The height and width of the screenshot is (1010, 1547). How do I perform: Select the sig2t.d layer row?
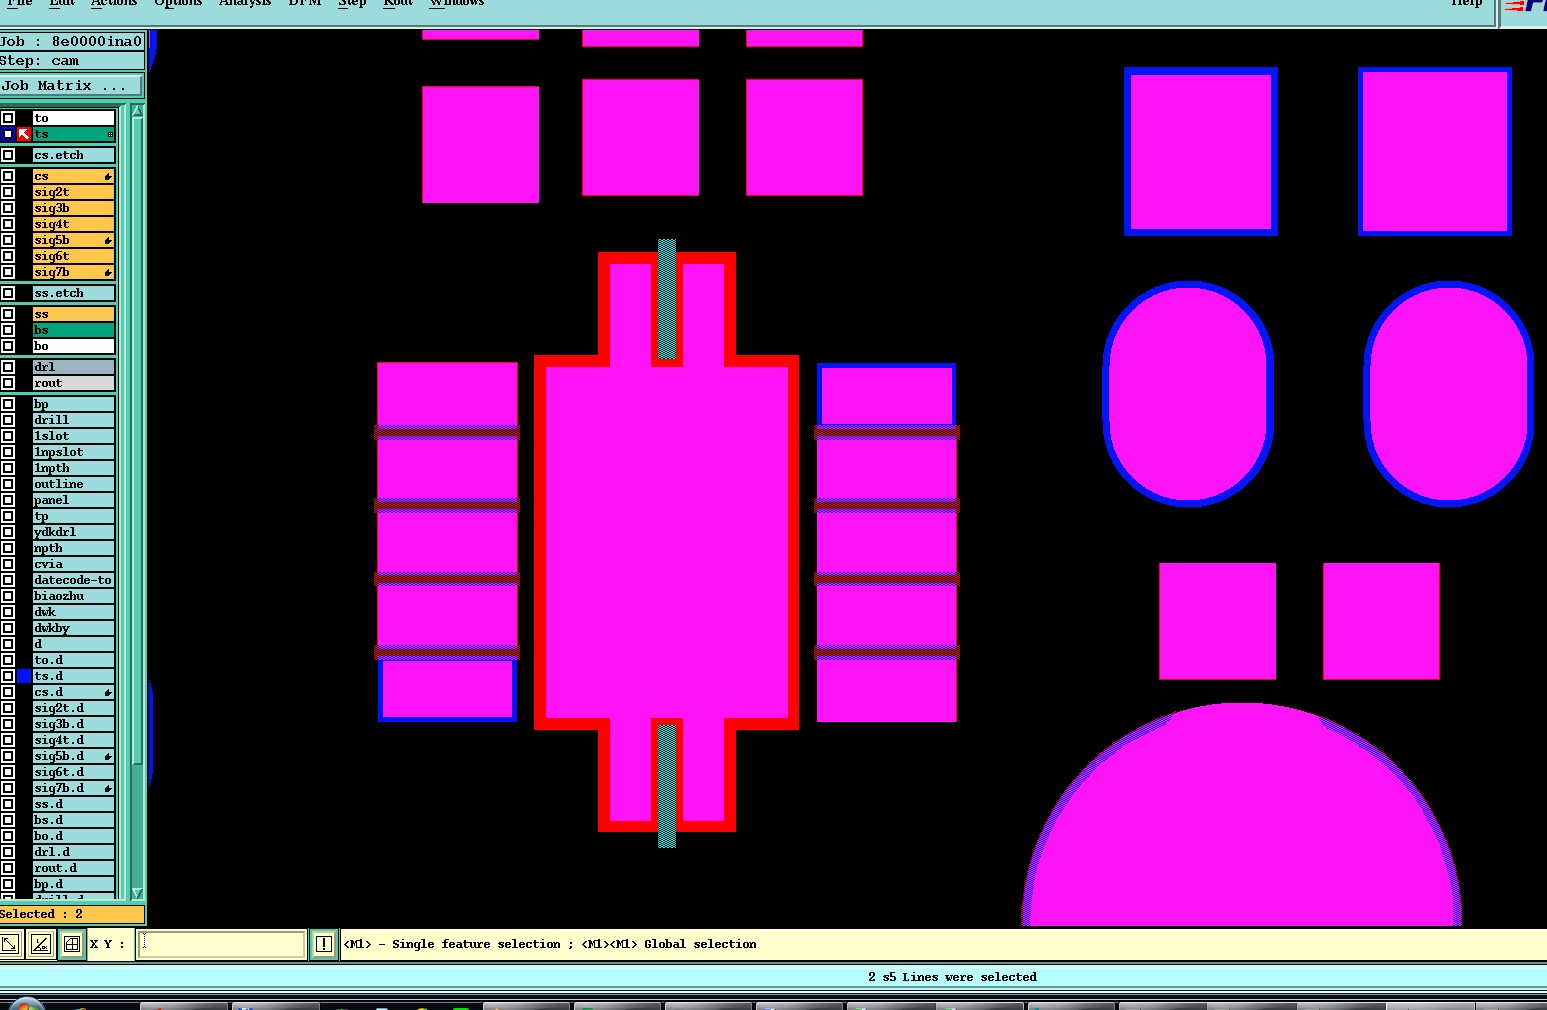[73, 708]
